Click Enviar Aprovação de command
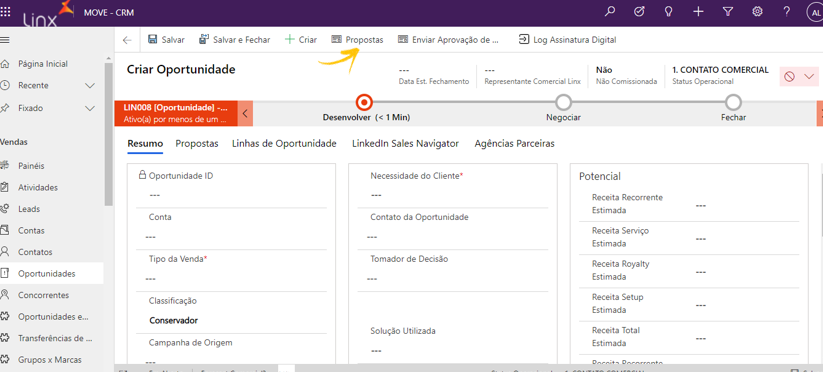 tap(448, 39)
